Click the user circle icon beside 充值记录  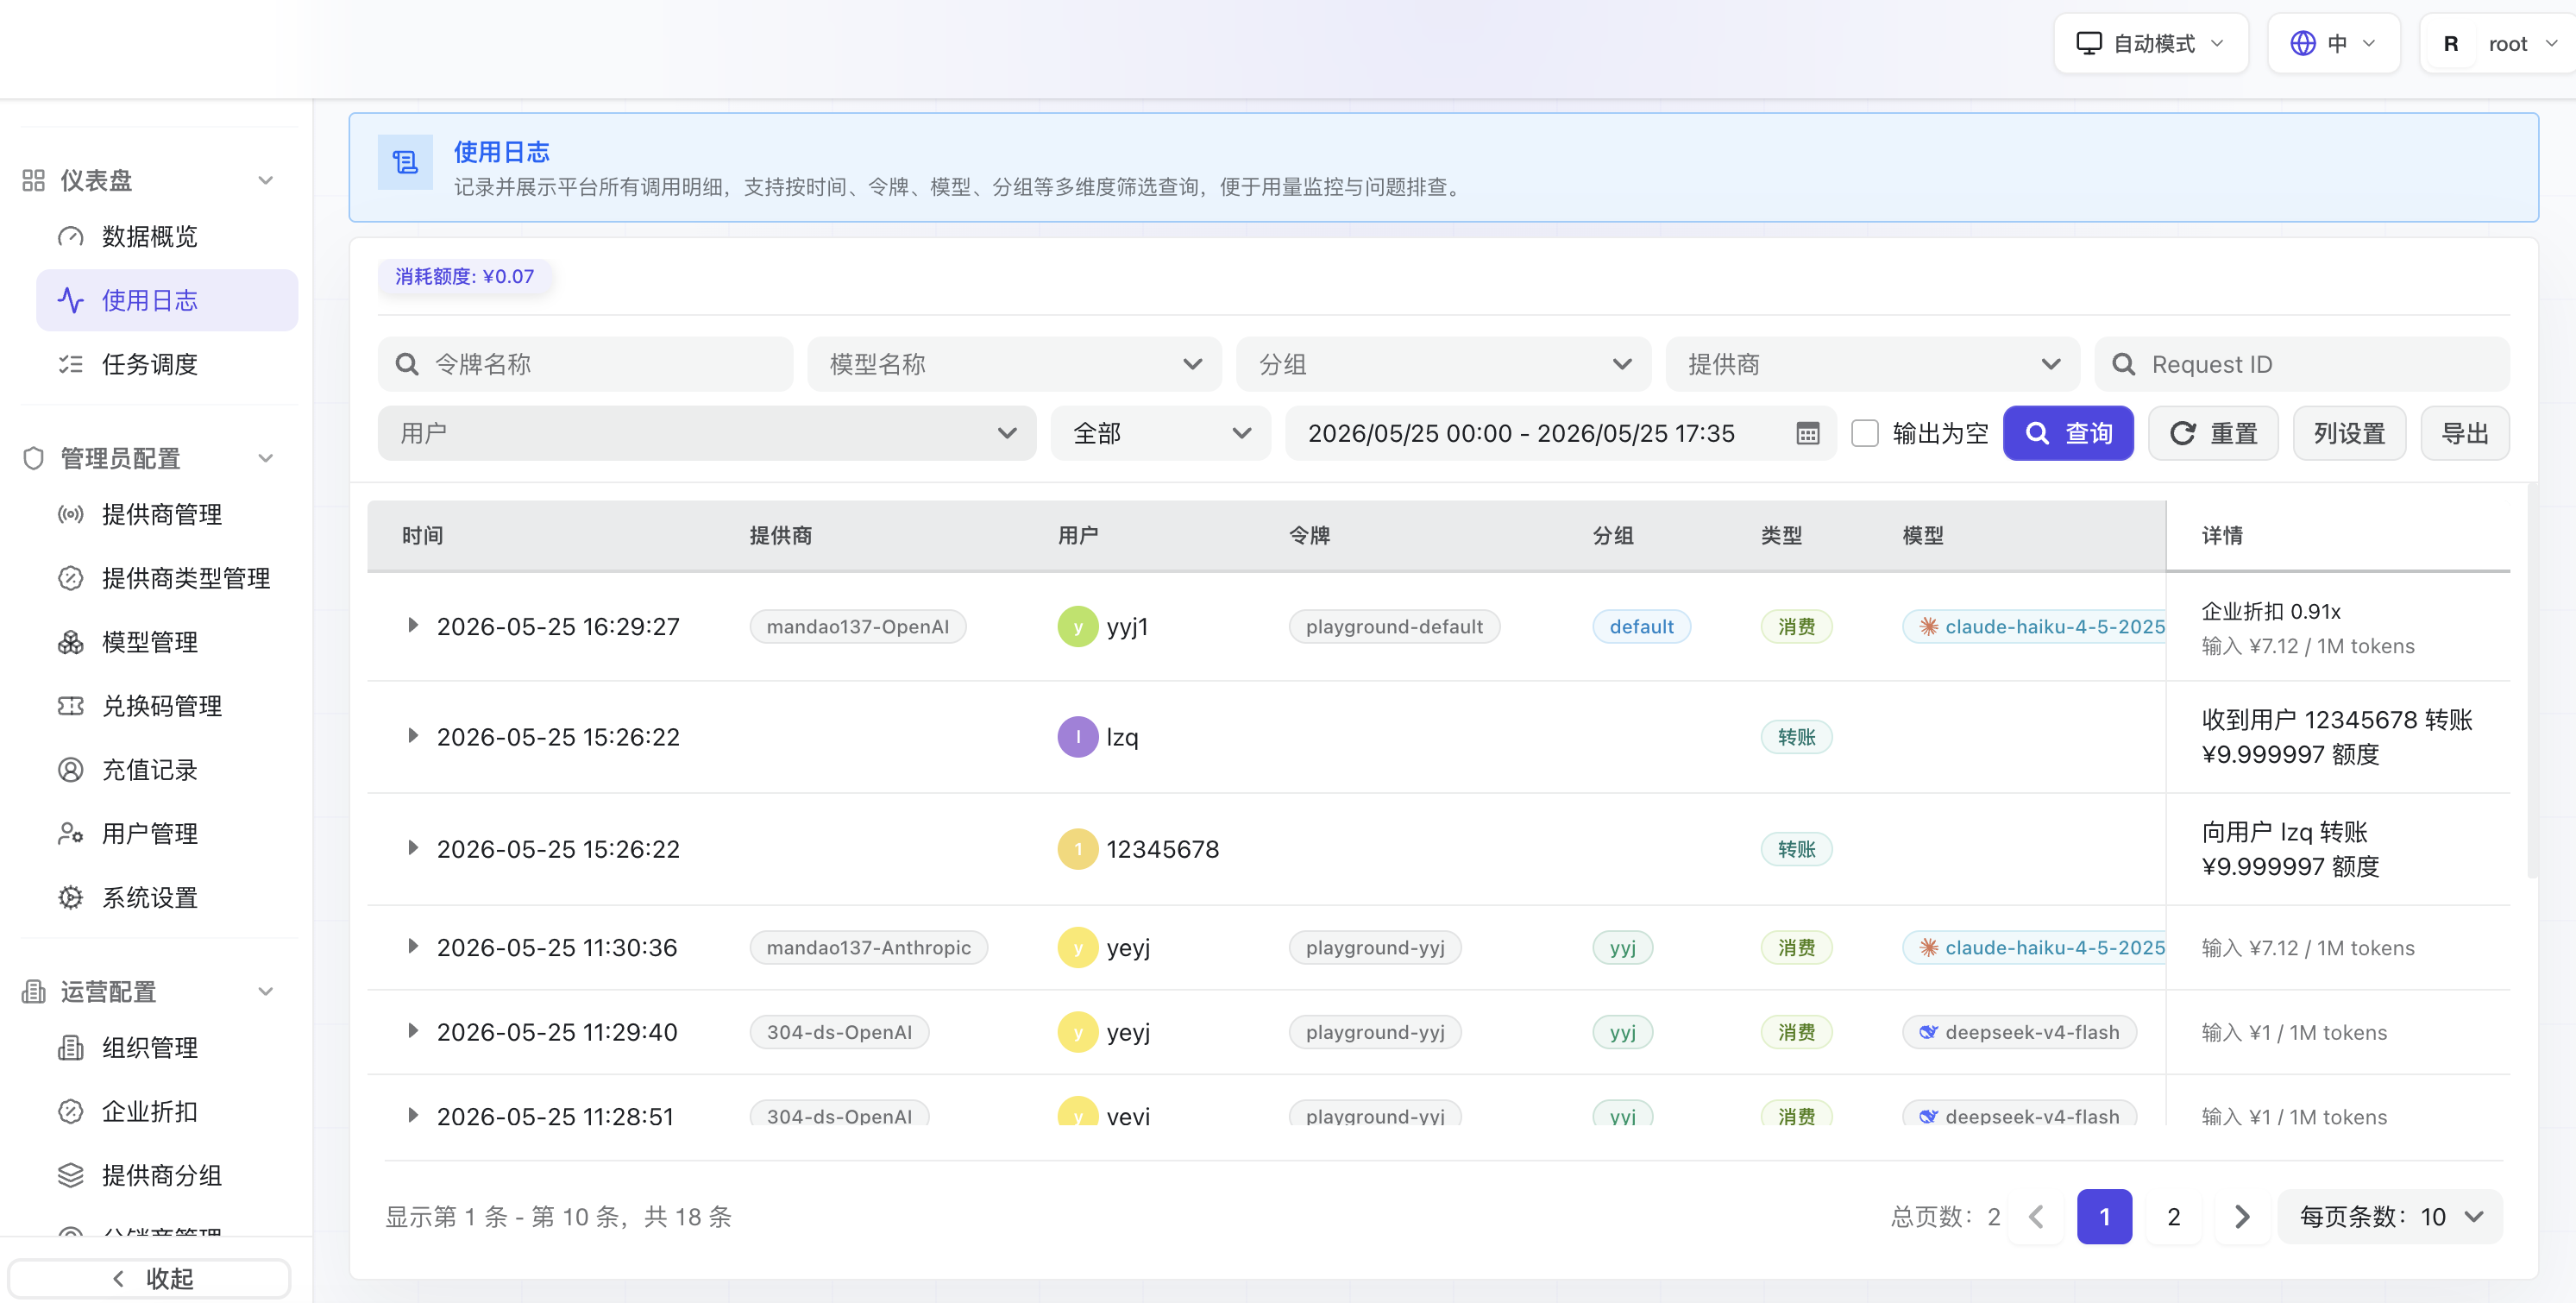70,770
